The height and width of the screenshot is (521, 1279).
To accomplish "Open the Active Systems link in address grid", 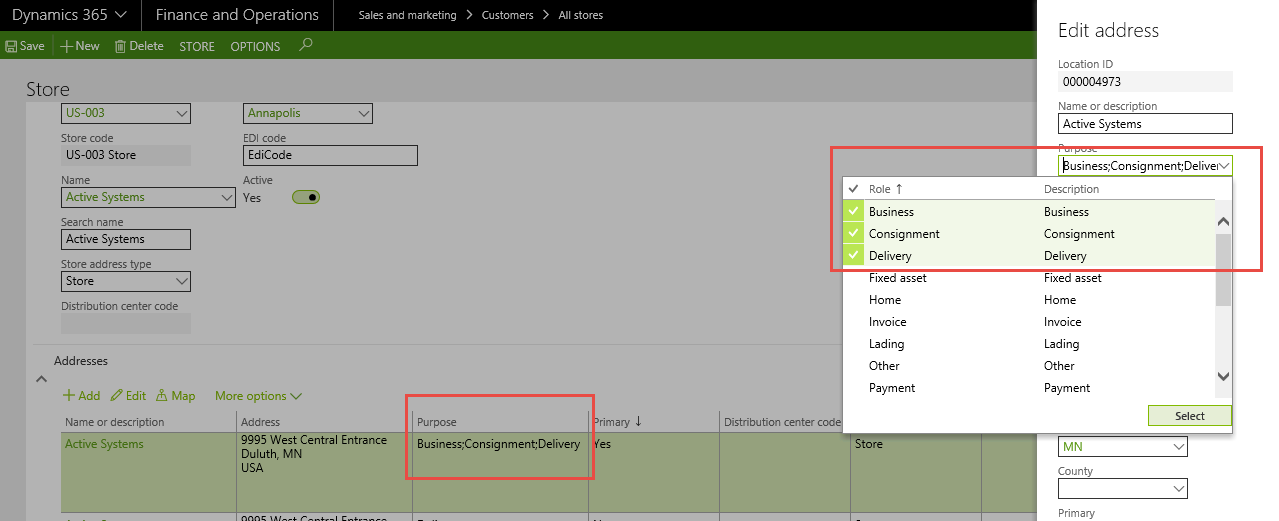I will tap(104, 444).
